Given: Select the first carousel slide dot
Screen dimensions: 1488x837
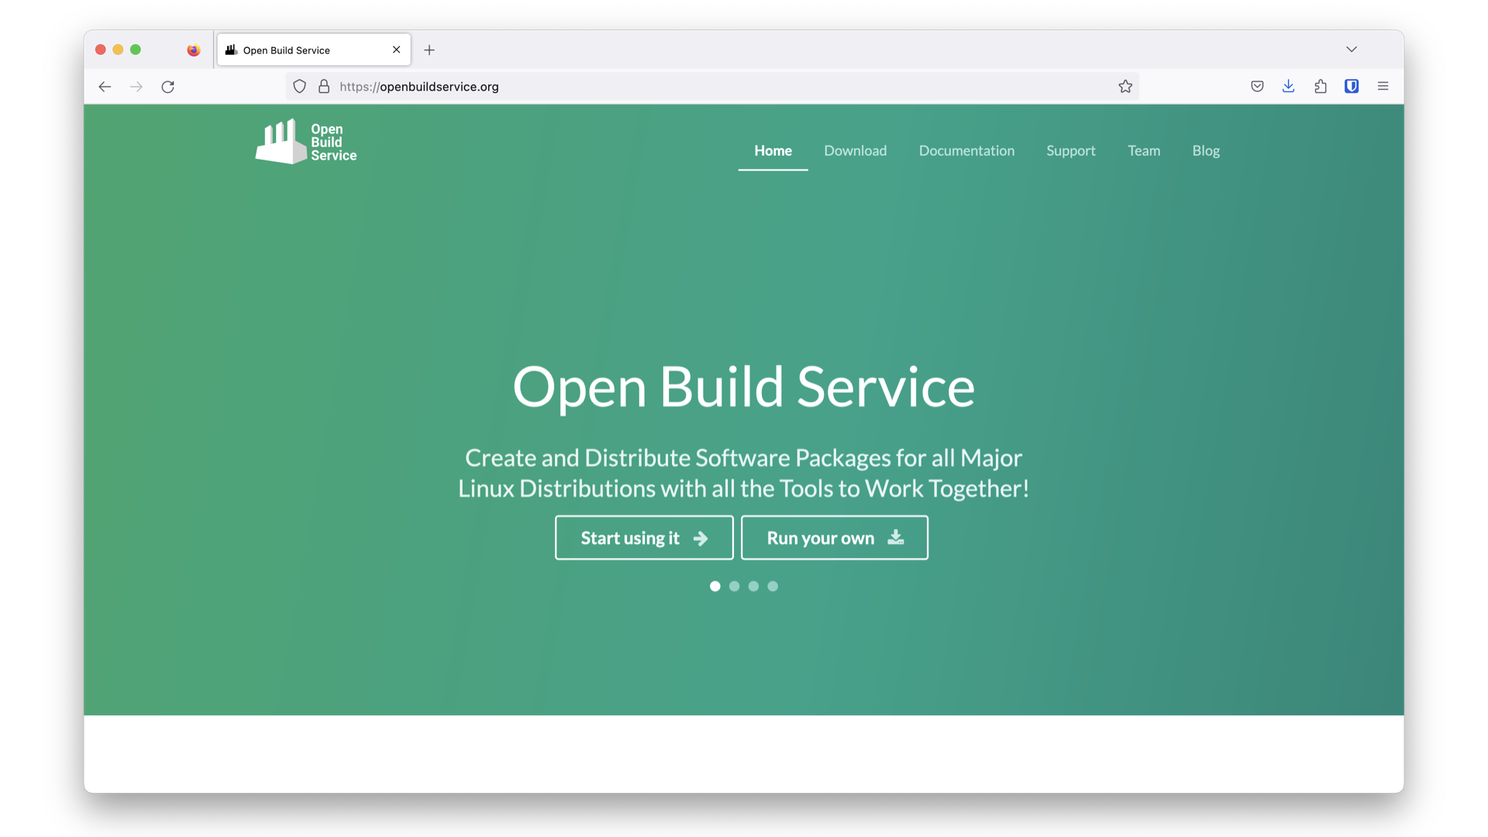Looking at the screenshot, I should 715,586.
